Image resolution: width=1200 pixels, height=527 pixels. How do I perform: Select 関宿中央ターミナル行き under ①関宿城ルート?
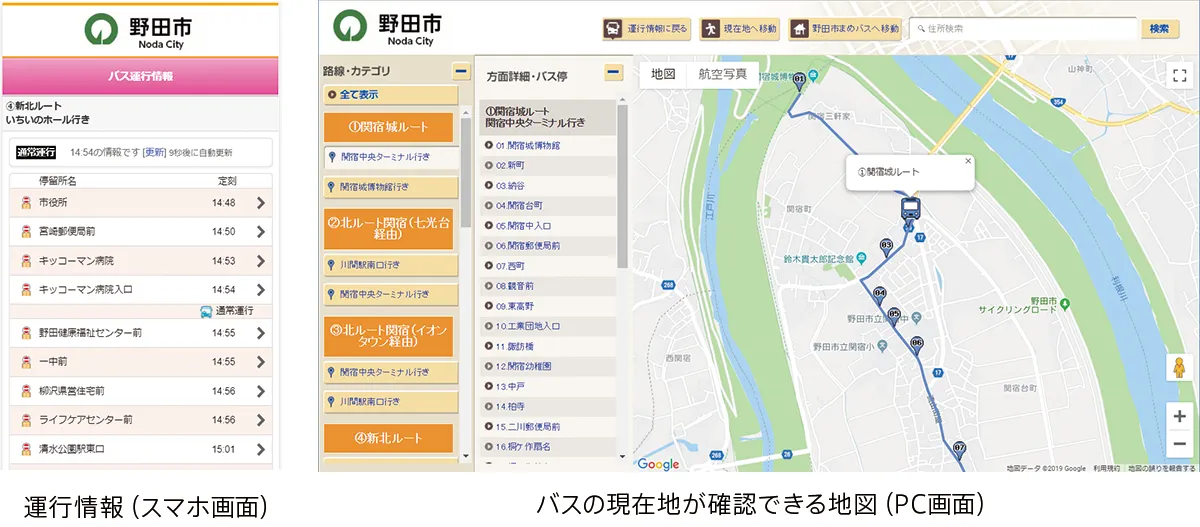point(391,157)
